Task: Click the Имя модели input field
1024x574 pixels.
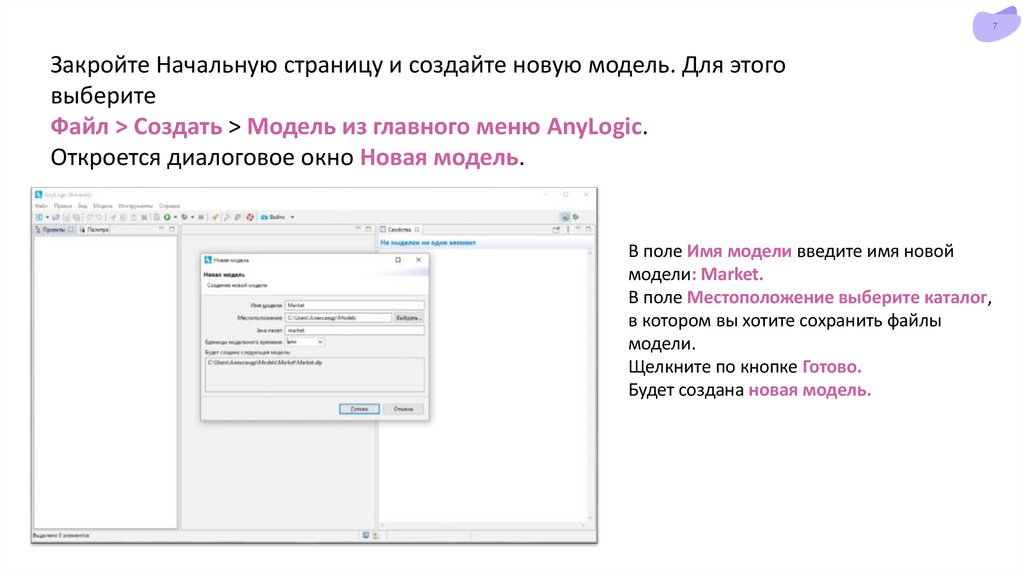Action: pyautogui.click(x=355, y=305)
